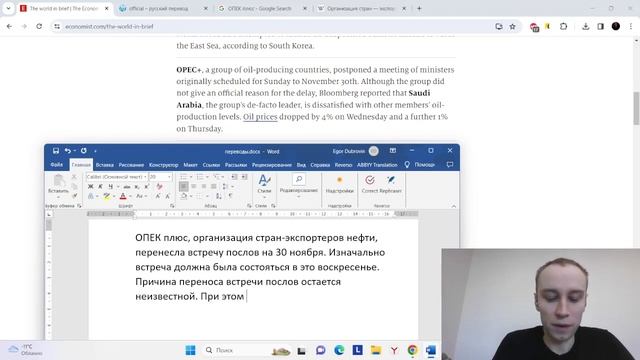Open the font name combo box
The height and width of the screenshot is (360, 640).
click(117, 177)
